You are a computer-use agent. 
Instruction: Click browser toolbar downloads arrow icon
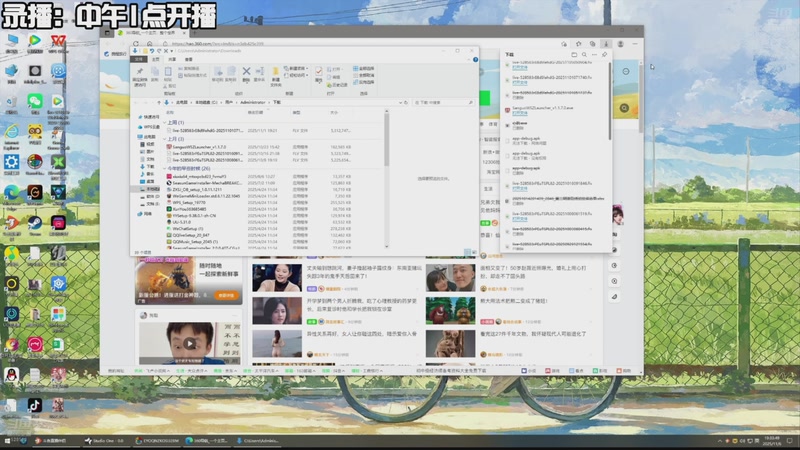click(606, 44)
